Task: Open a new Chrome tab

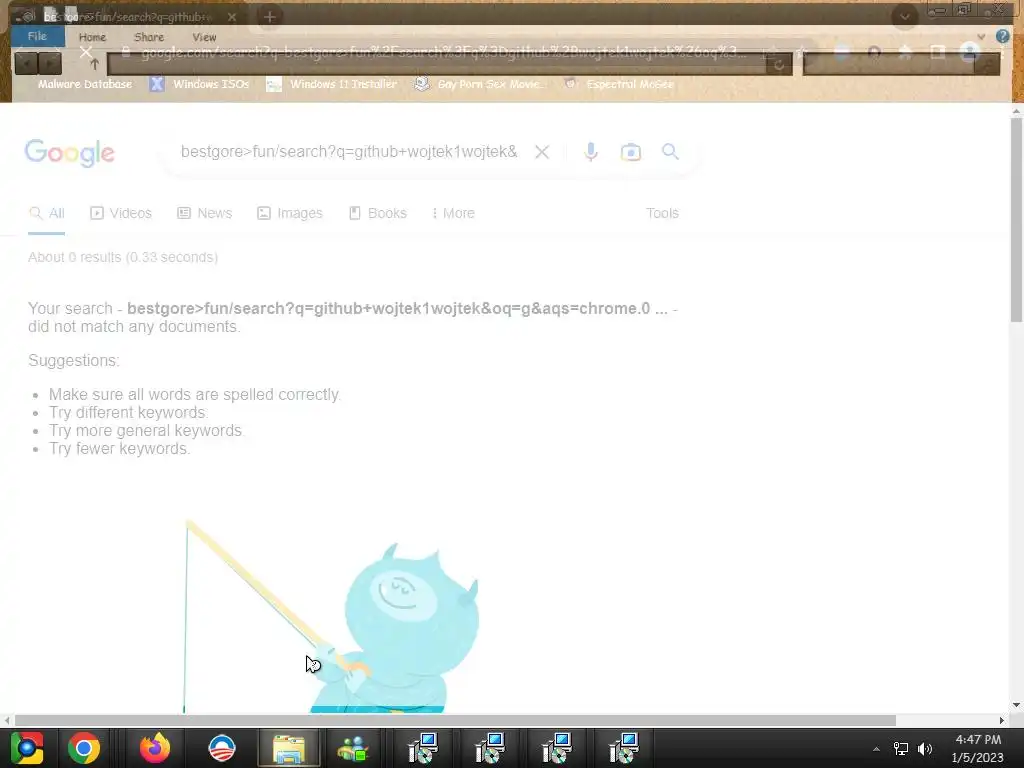Action: point(270,17)
